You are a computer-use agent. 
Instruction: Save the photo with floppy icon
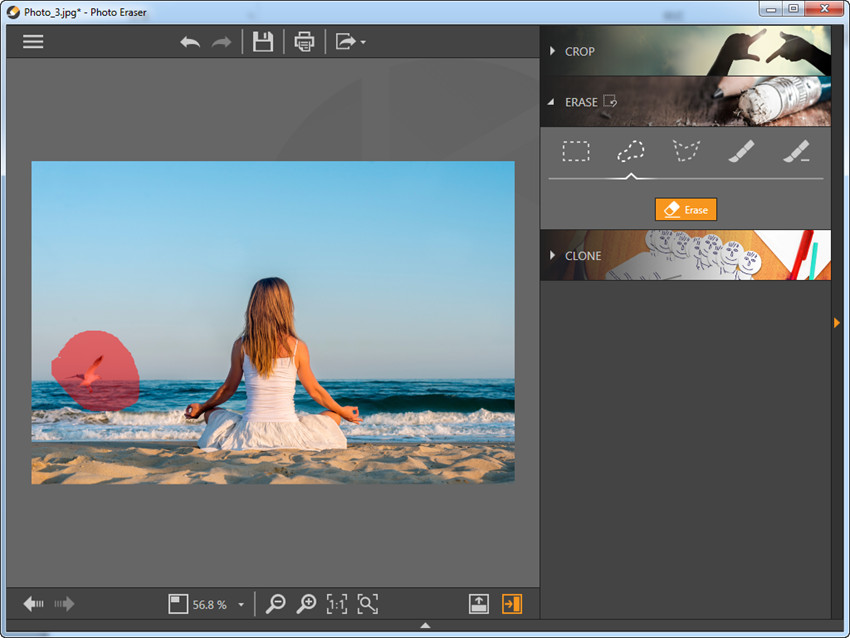tap(263, 42)
